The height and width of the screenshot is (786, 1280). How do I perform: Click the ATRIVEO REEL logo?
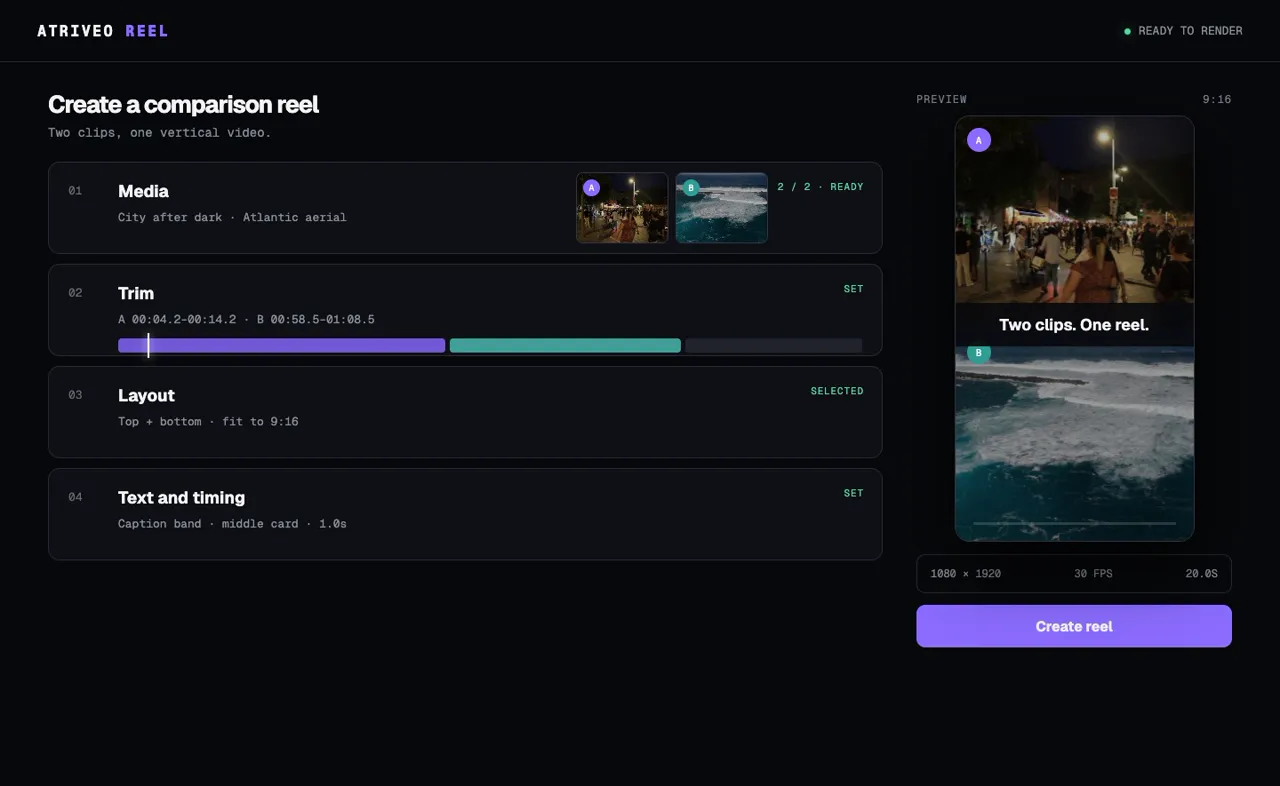103,31
